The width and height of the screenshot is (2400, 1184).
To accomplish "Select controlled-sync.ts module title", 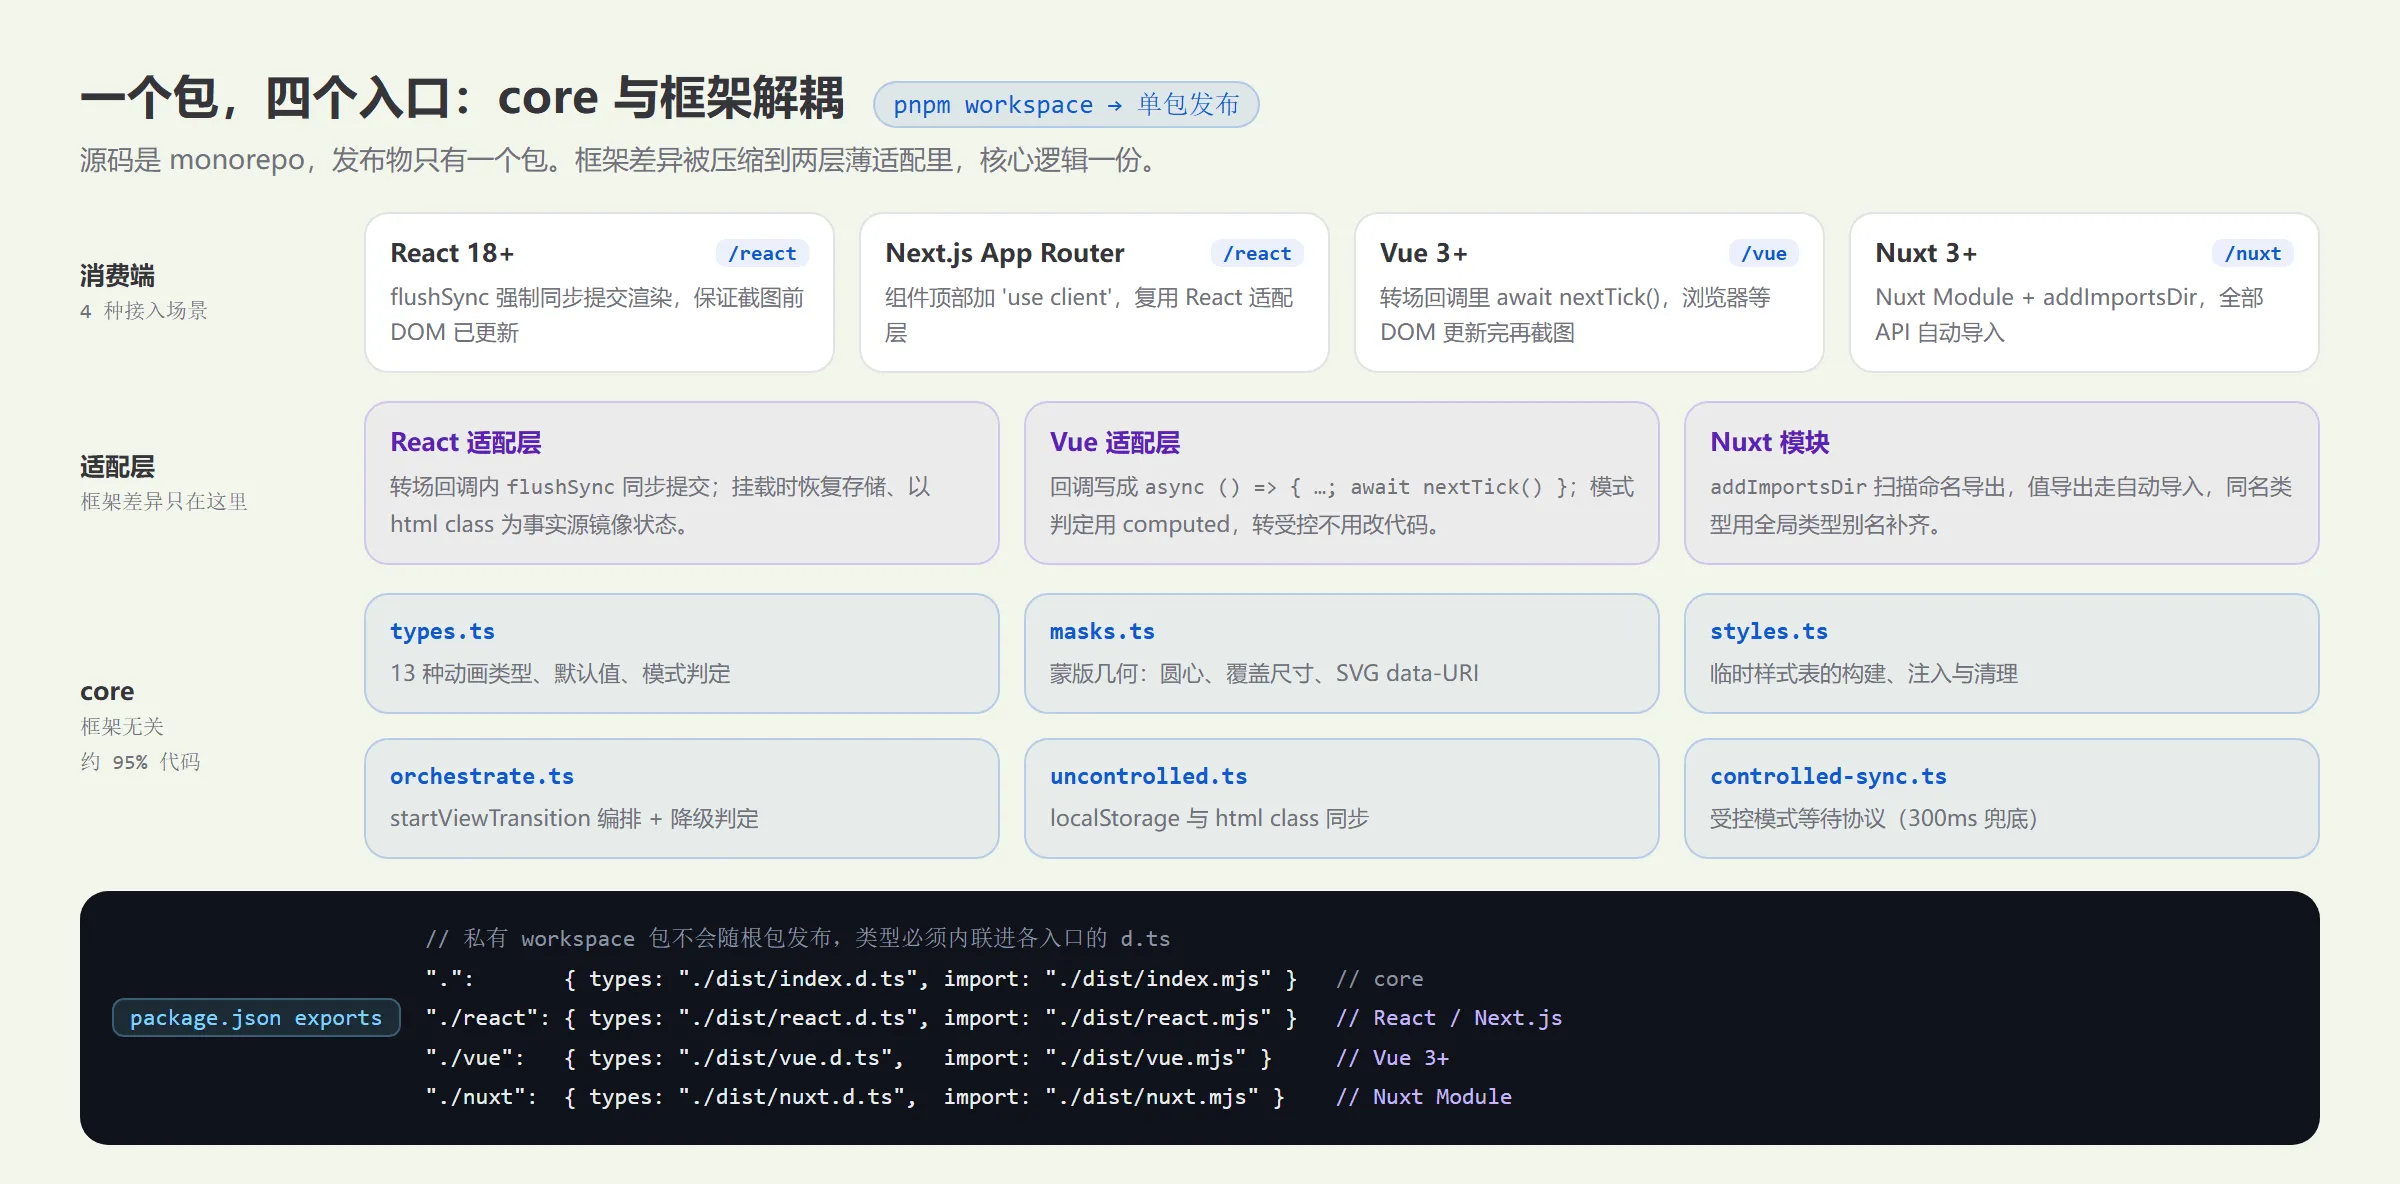I will pyautogui.click(x=1828, y=776).
